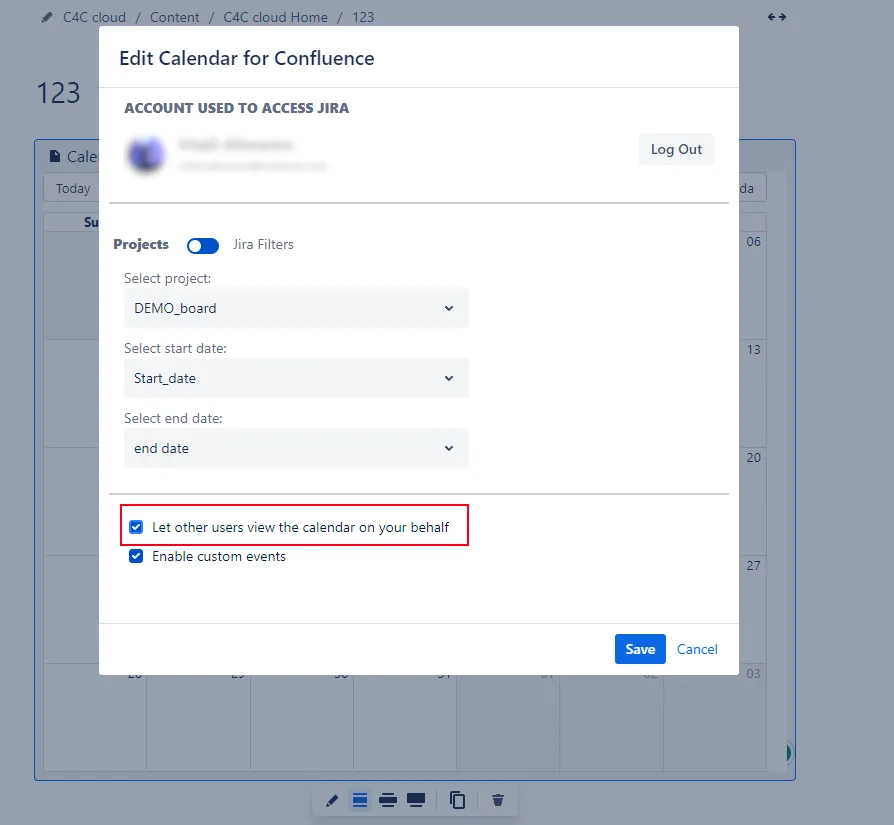This screenshot has width=894, height=825.
Task: Go to C4C cloud breadcrumb
Action: [94, 18]
